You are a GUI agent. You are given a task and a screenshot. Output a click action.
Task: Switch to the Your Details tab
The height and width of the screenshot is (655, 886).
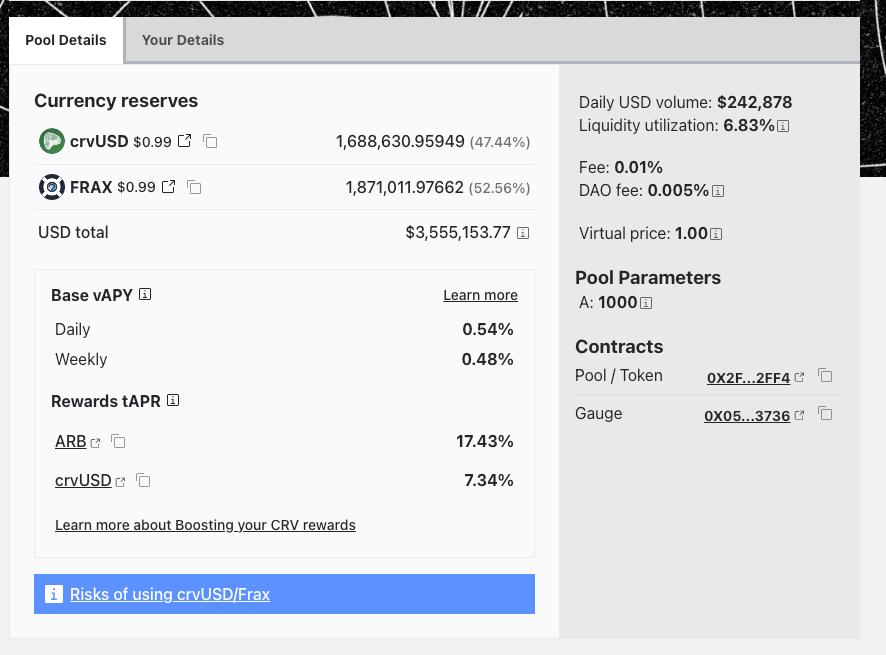[x=183, y=40]
